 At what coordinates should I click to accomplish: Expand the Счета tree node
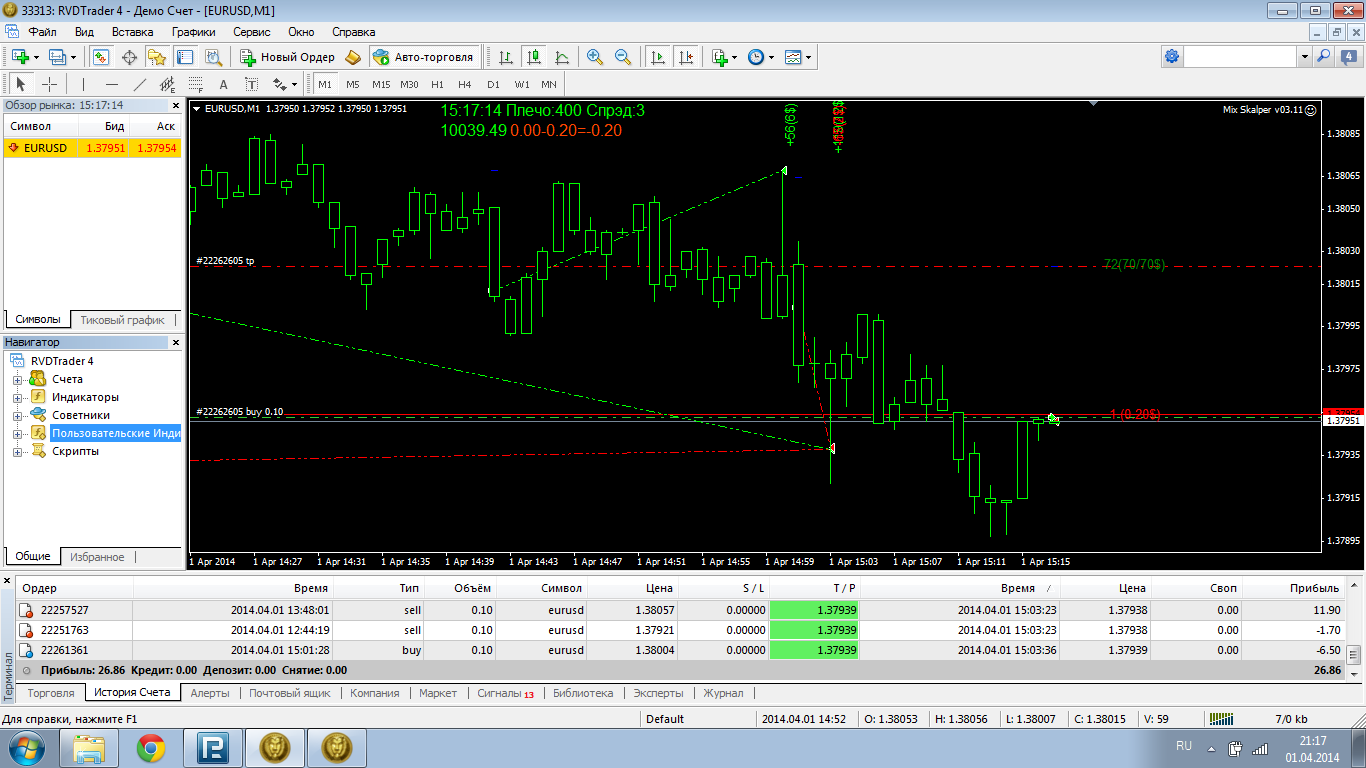17,380
